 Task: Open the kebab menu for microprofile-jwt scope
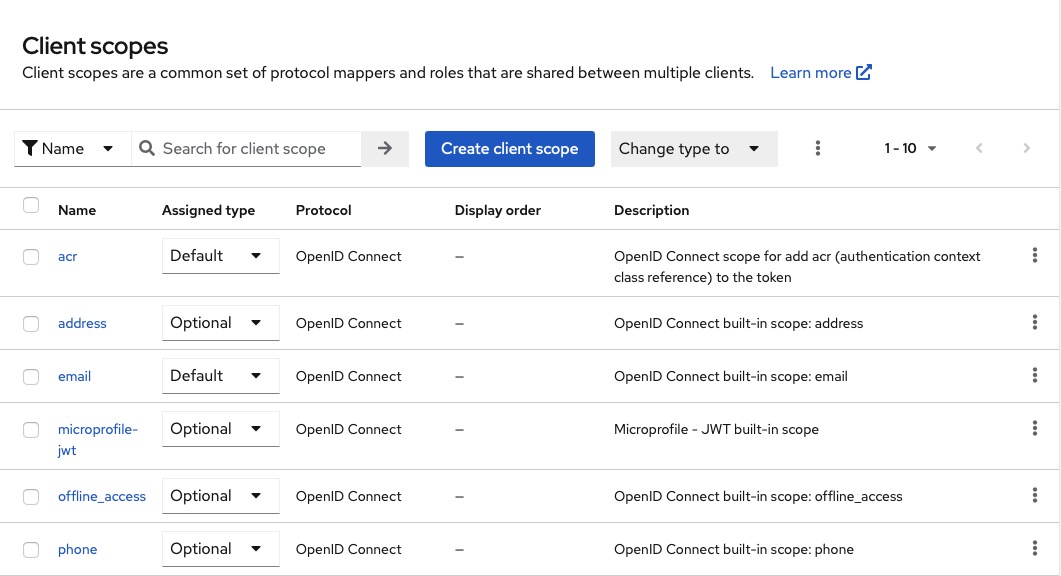[x=1035, y=428]
